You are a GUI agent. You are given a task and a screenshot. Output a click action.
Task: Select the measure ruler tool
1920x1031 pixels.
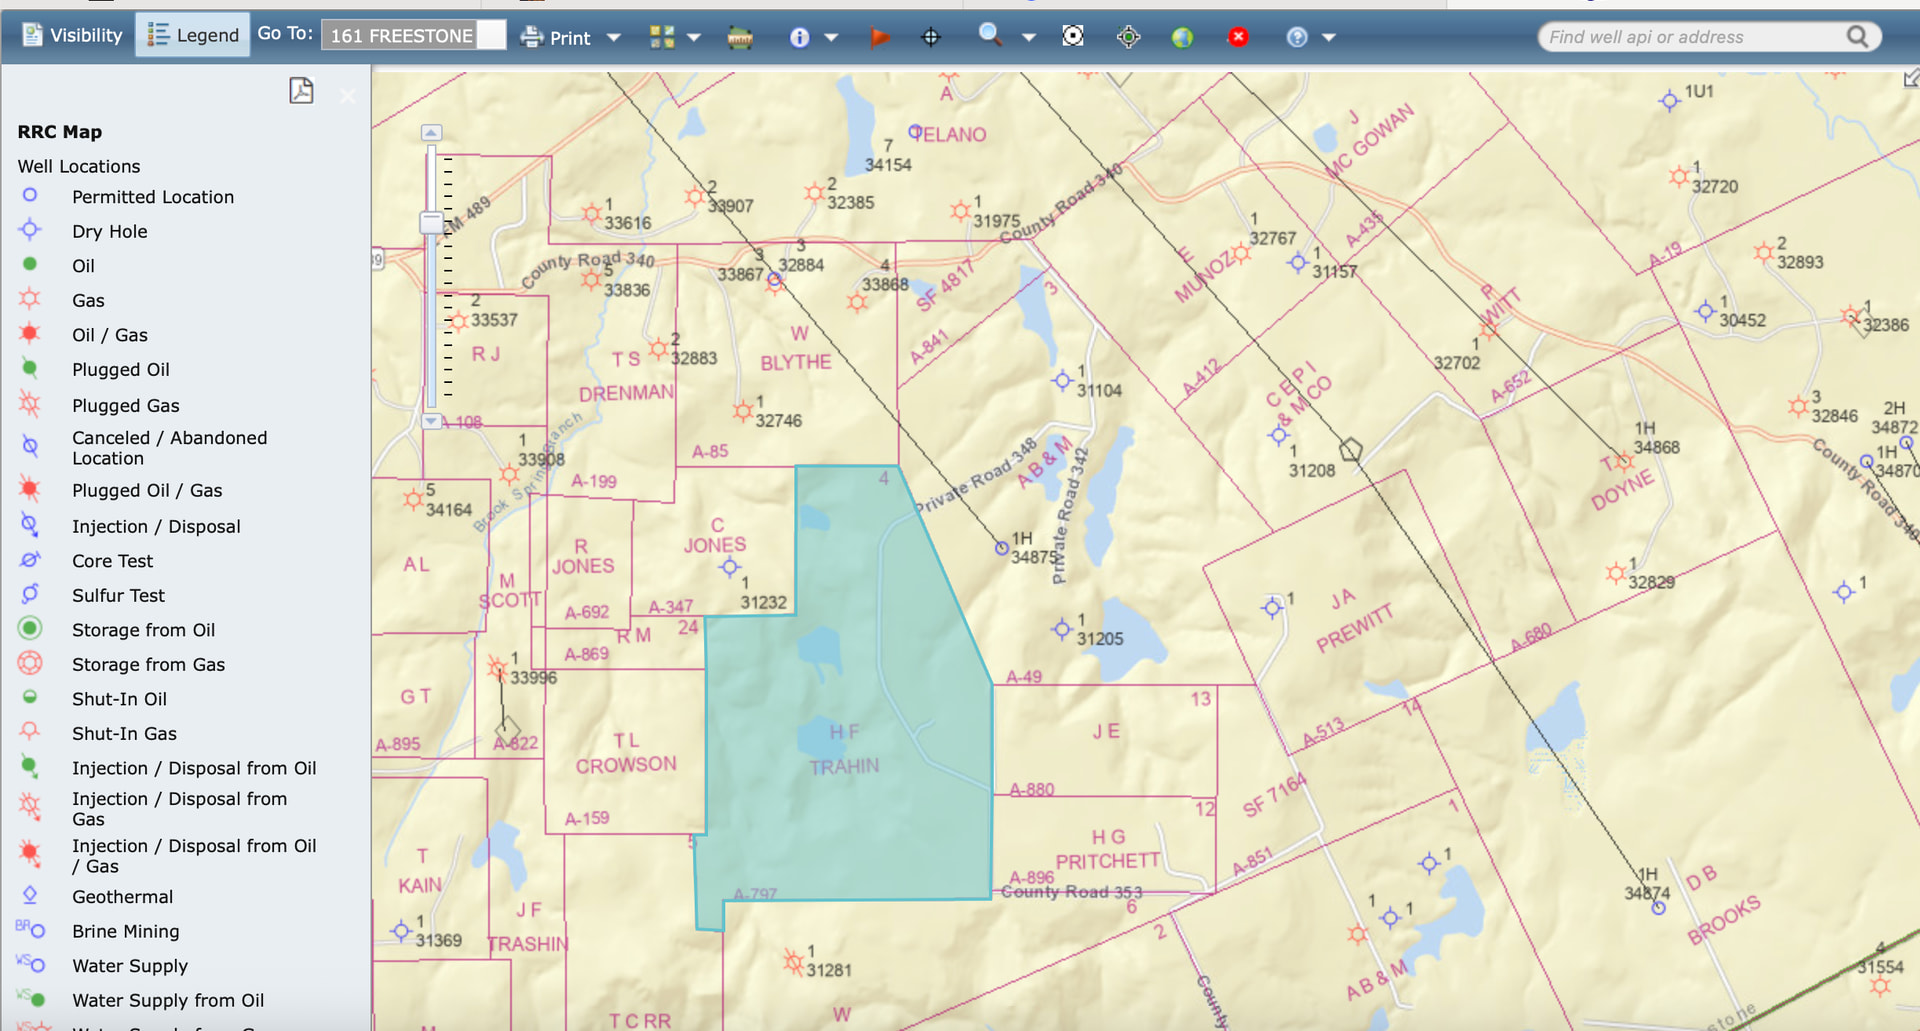coord(740,38)
